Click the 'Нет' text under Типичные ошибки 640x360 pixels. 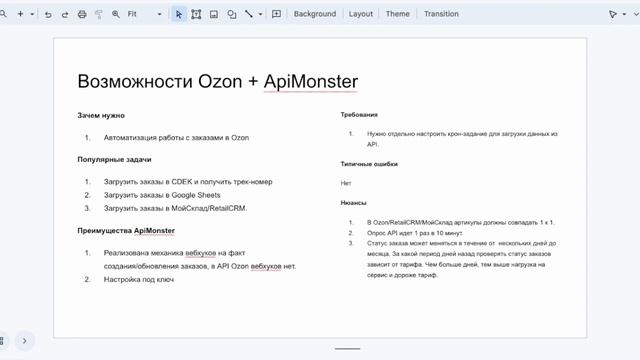(346, 183)
